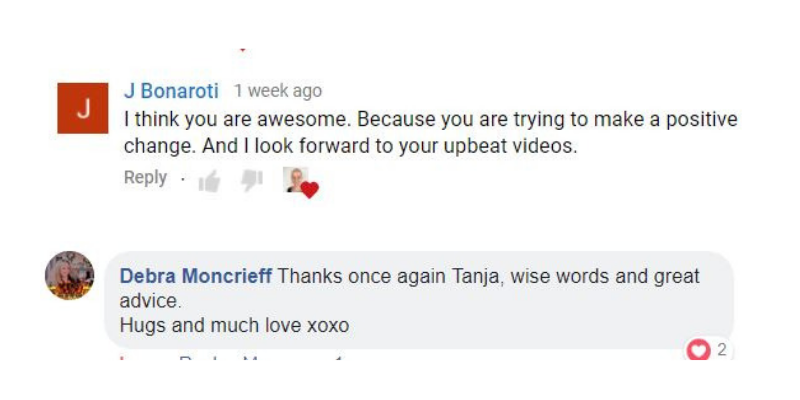
Task: Click the "1 week ago" timestamp
Action: click(x=278, y=91)
